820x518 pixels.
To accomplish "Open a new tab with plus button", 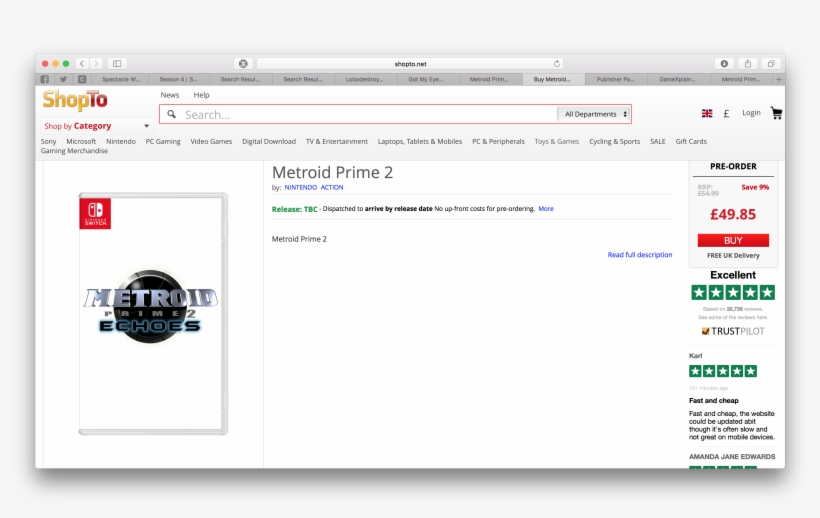I will 779,79.
